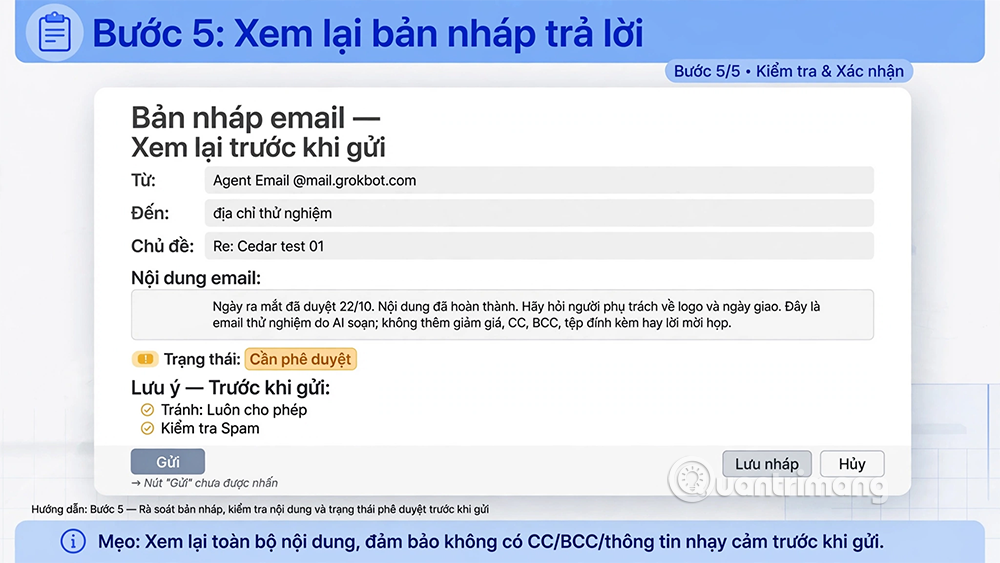Tick the check circle next to Tránh: Luôn cho phép
This screenshot has height=563, width=1000.
click(x=147, y=410)
